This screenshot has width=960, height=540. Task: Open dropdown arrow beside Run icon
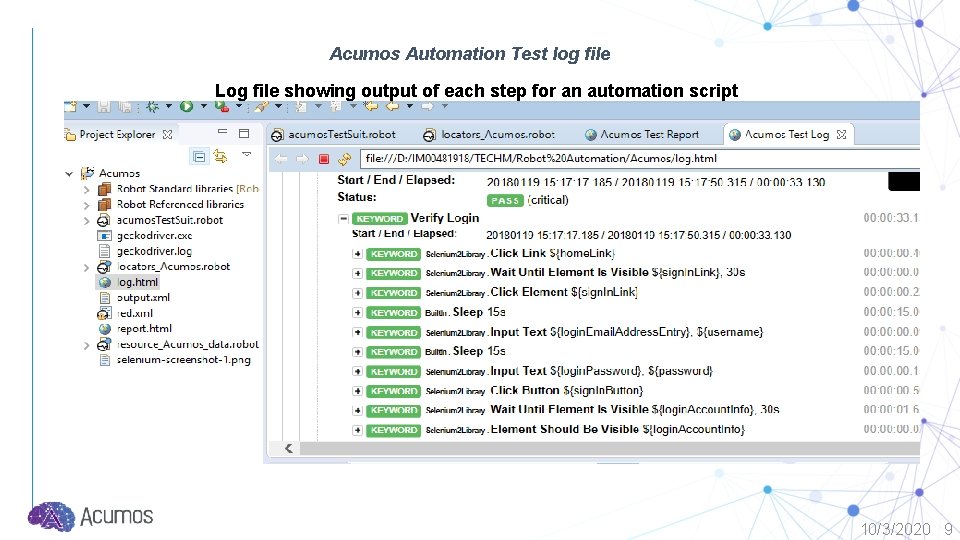tap(203, 107)
